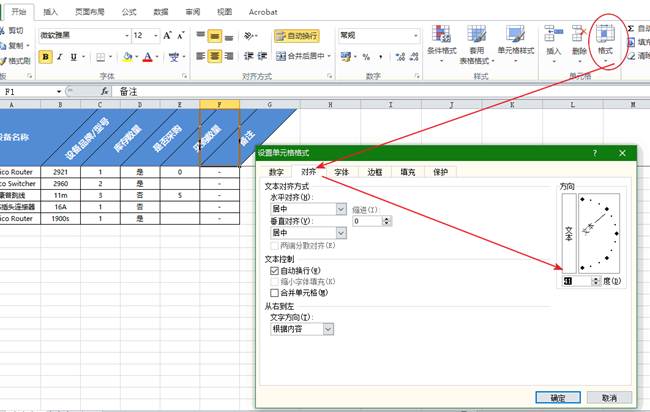Click the phonetic guide 文 icon
The height and width of the screenshot is (412, 650).
click(x=174, y=57)
